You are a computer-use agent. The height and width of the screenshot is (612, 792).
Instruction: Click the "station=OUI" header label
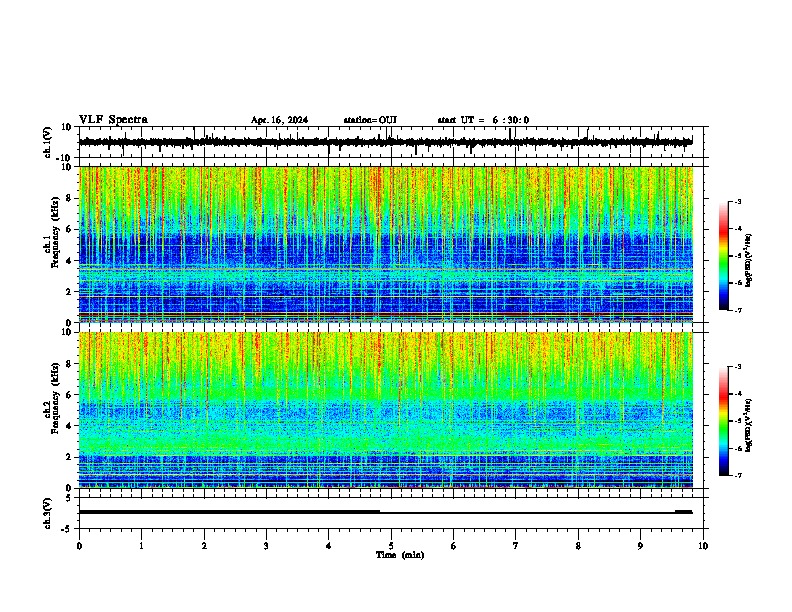(x=370, y=120)
